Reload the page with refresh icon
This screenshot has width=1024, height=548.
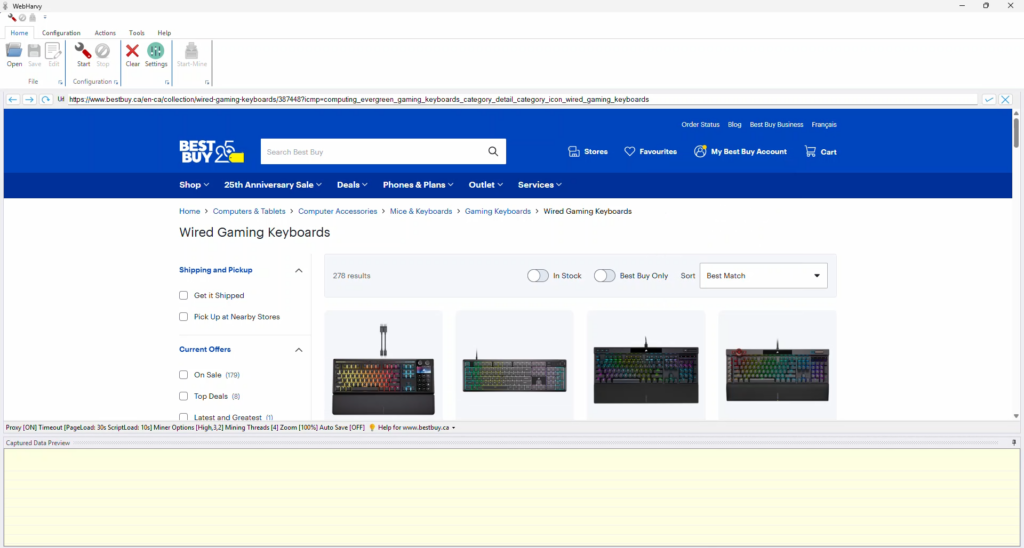(45, 99)
